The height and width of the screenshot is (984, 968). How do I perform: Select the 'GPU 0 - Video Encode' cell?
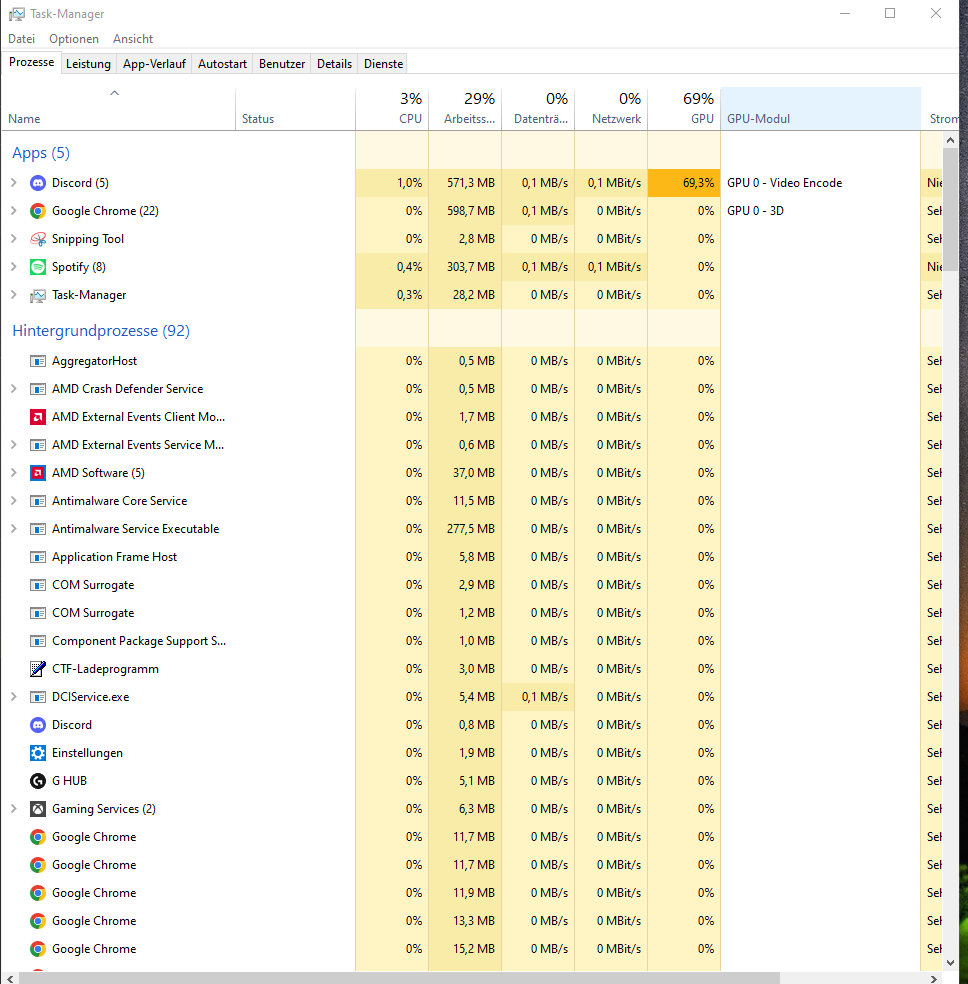821,183
